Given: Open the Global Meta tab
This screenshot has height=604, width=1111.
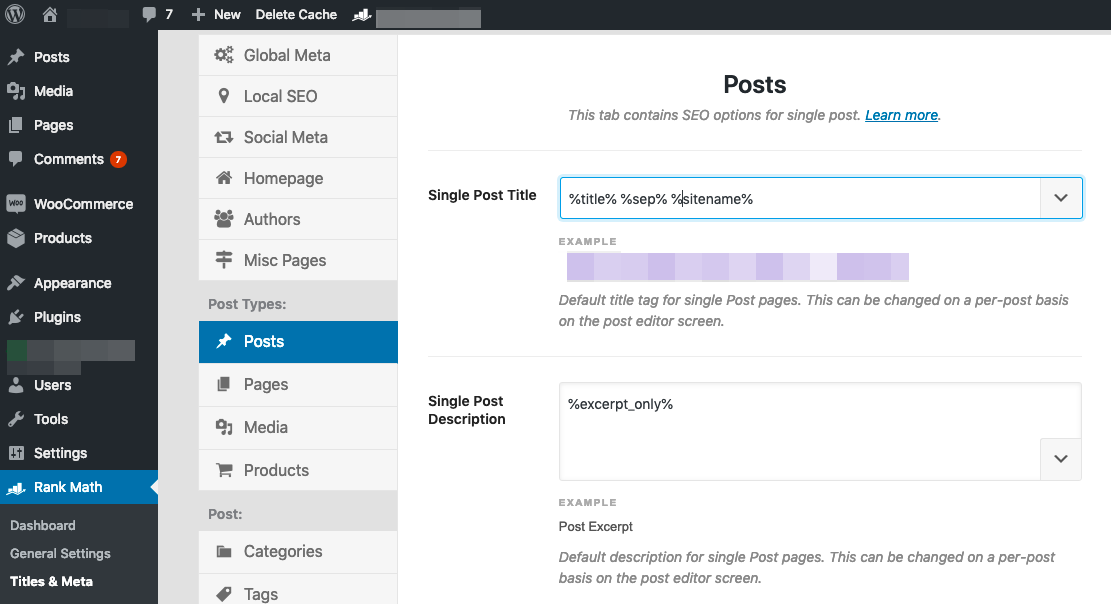Looking at the screenshot, I should [x=298, y=55].
